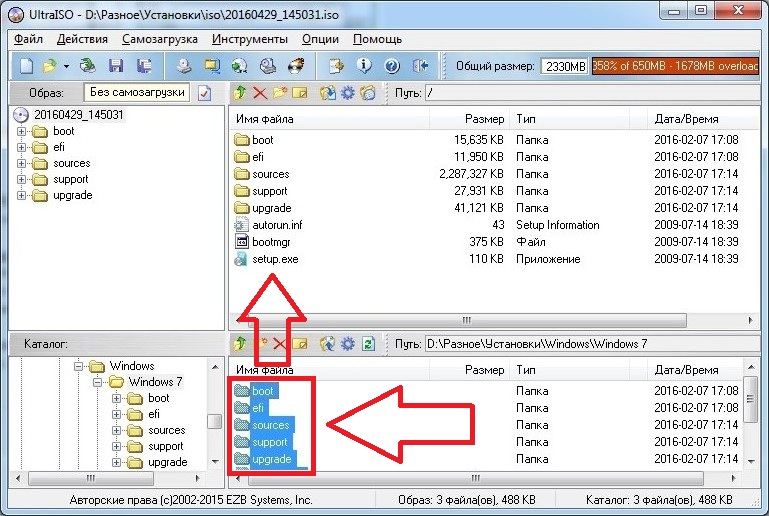Collapse the Windows 7 node in catalog tree
The height and width of the screenshot is (516, 769).
[x=99, y=382]
